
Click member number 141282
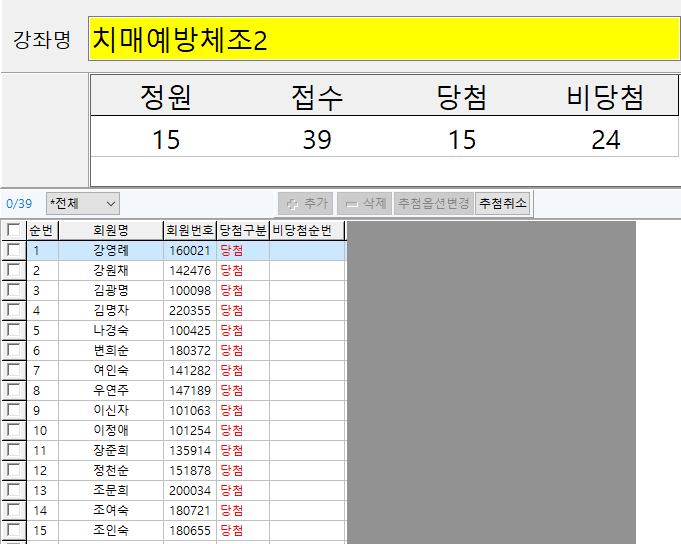coord(190,371)
